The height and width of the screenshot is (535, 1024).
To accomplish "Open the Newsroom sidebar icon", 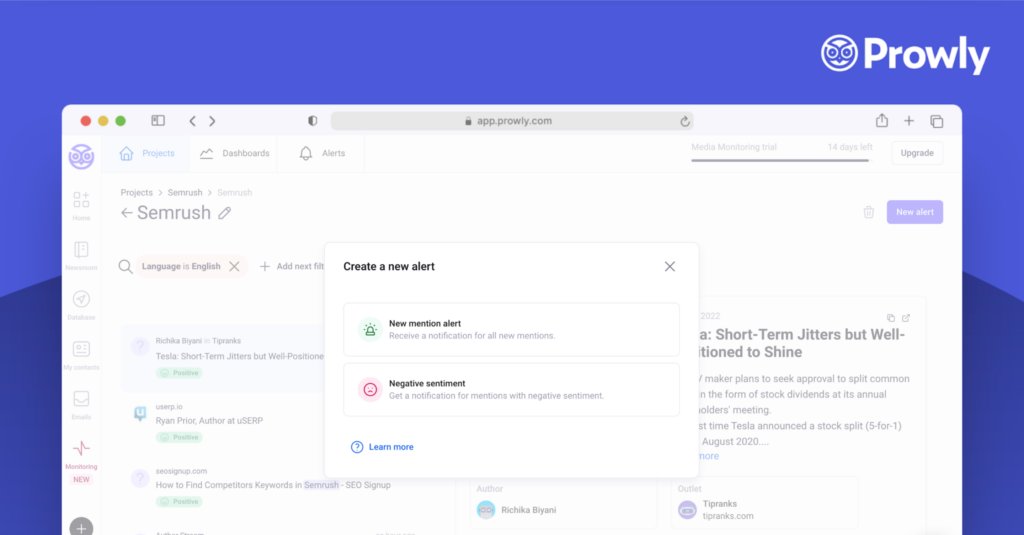I will 81,250.
